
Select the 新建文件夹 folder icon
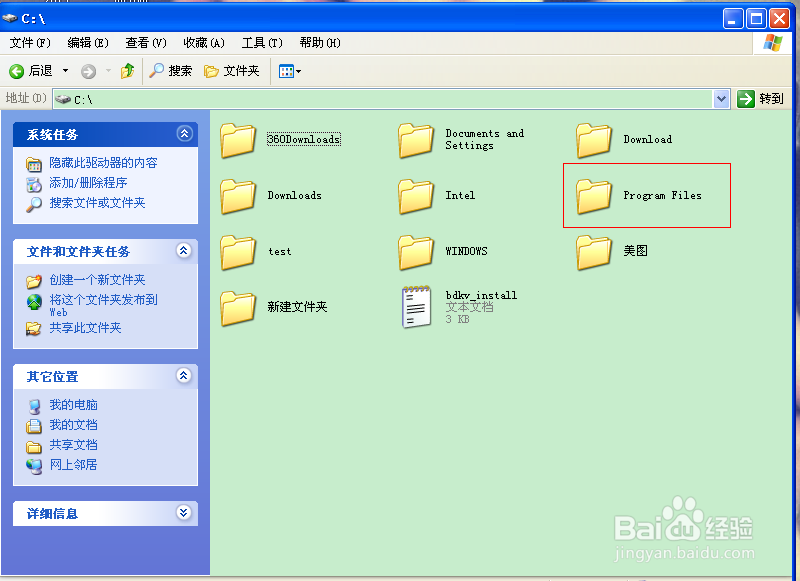pos(238,308)
